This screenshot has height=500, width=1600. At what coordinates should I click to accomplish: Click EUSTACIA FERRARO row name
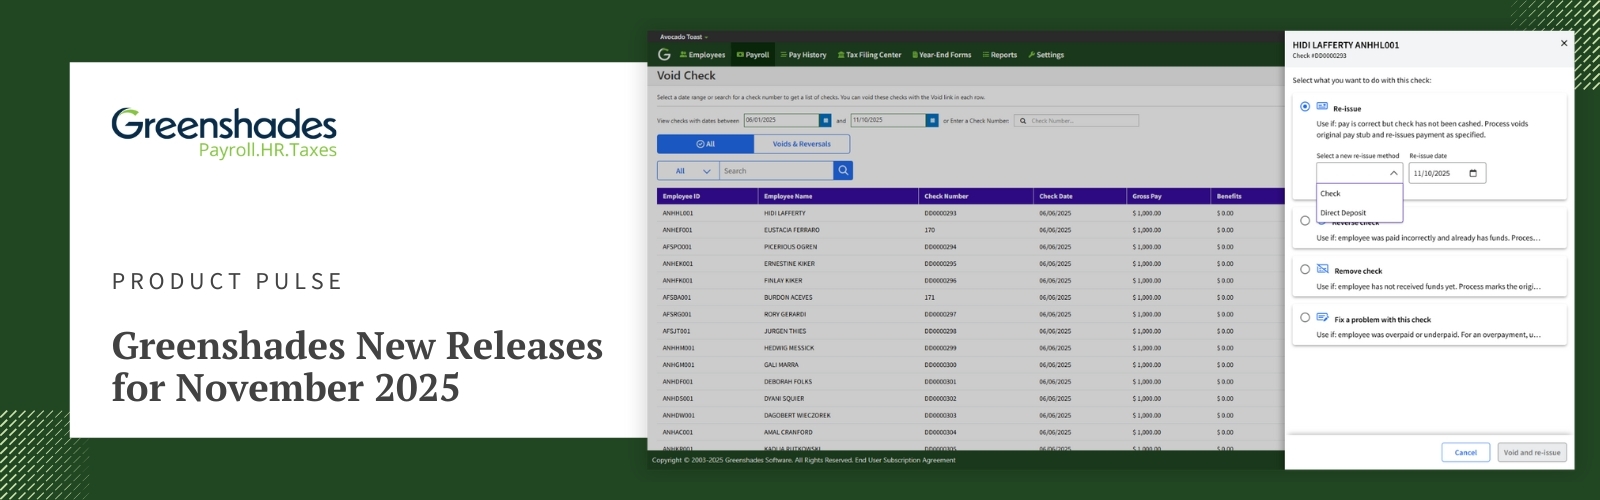[792, 230]
